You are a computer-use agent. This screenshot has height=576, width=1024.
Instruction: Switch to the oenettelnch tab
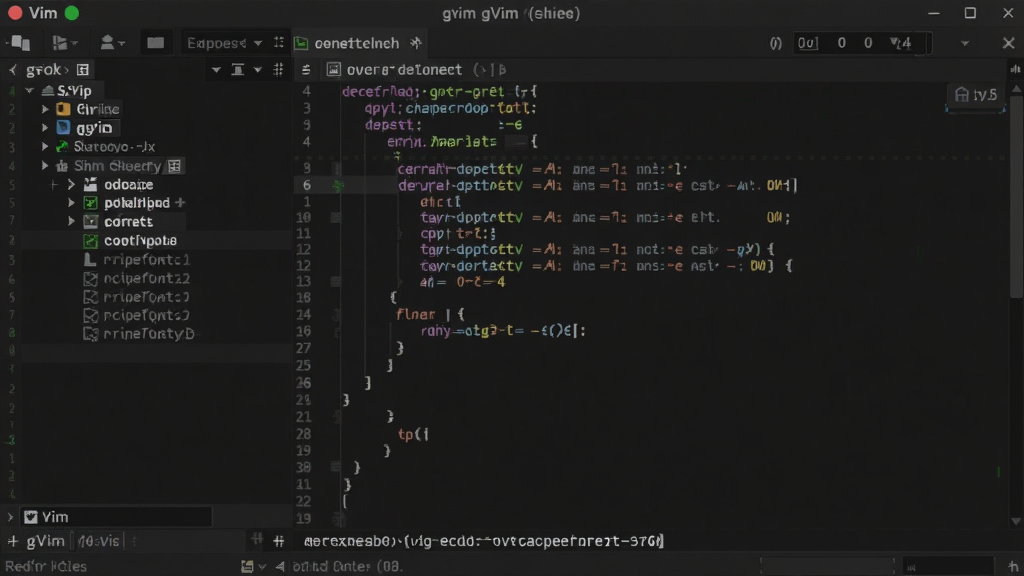pyautogui.click(x=356, y=43)
